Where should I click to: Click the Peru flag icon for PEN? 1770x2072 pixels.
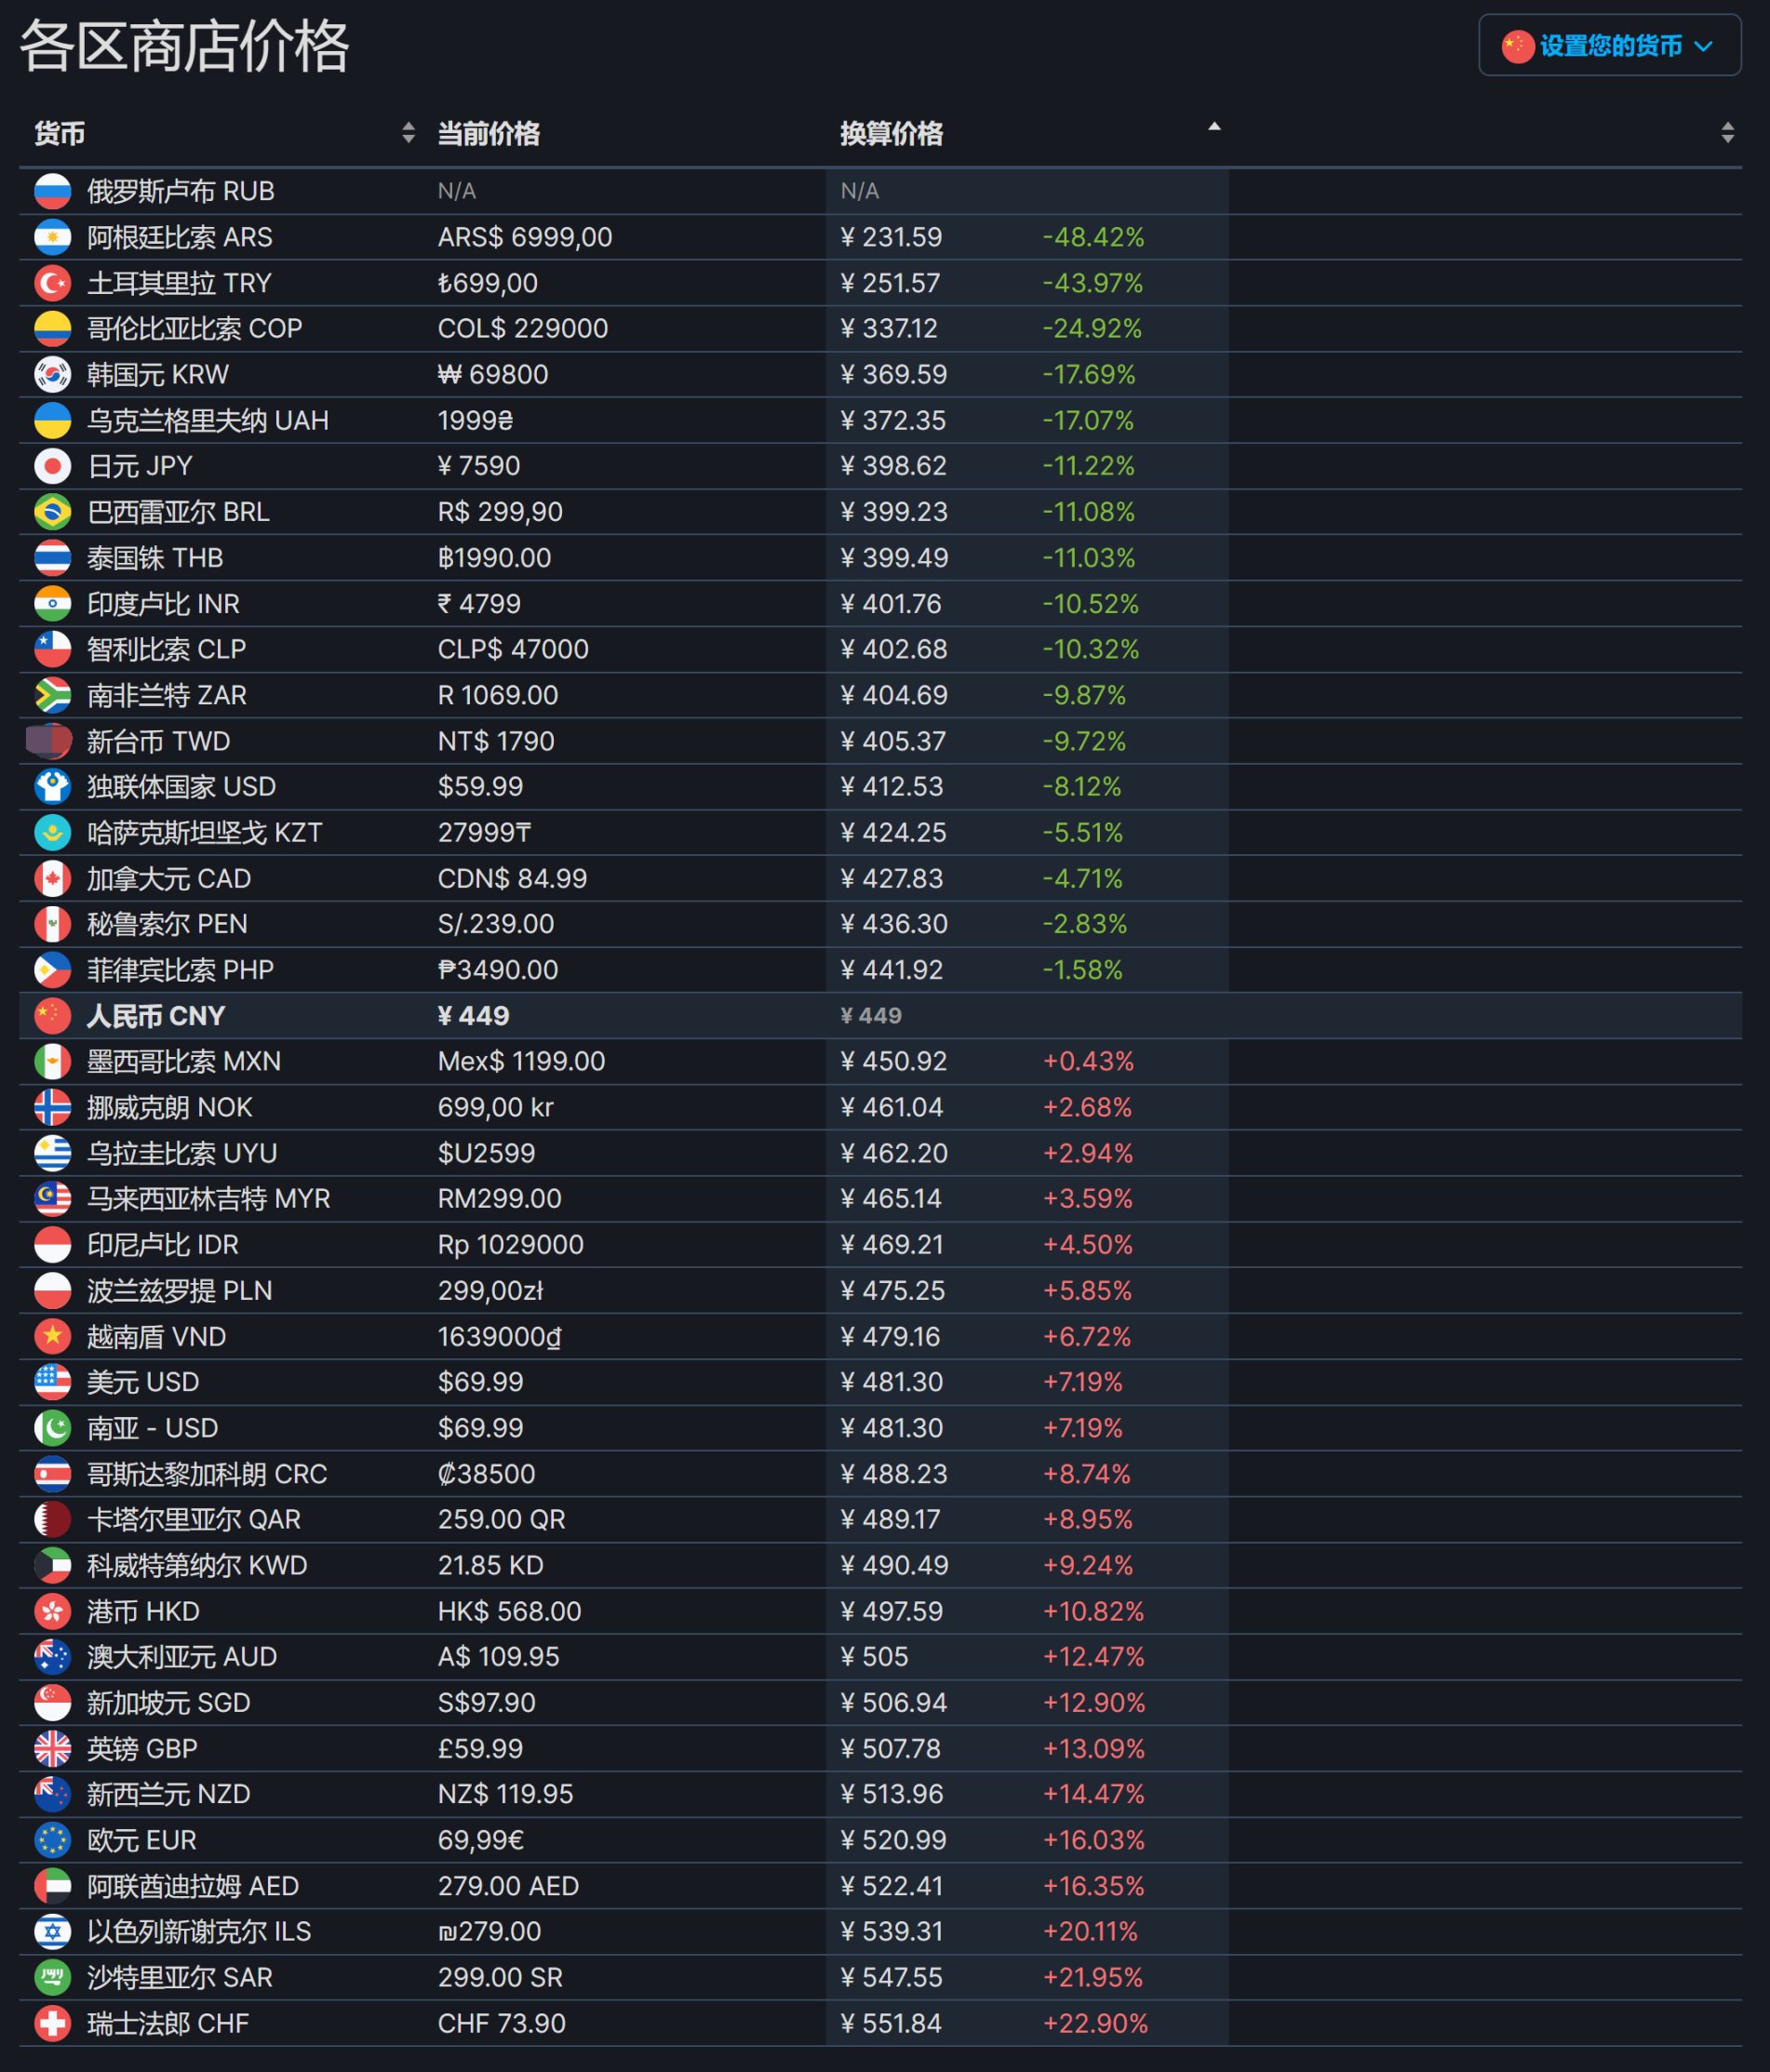click(52, 924)
